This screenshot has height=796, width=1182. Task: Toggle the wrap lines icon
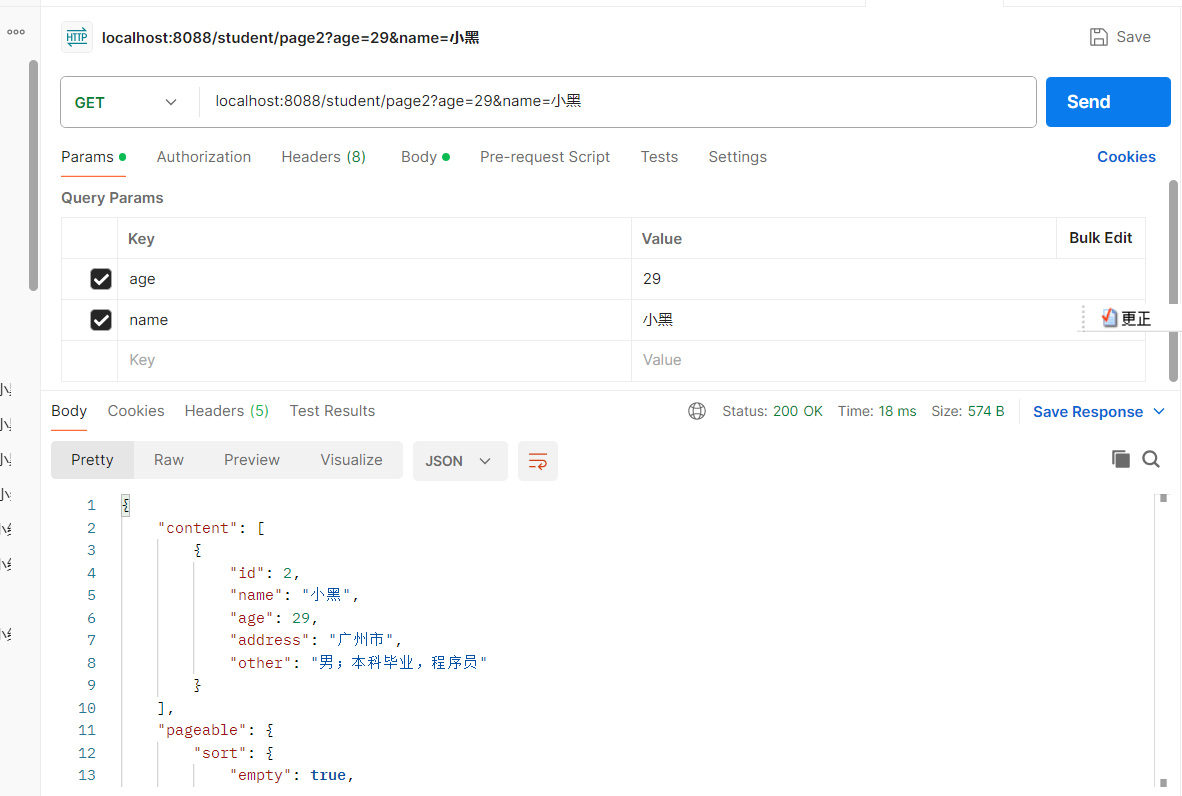point(538,461)
